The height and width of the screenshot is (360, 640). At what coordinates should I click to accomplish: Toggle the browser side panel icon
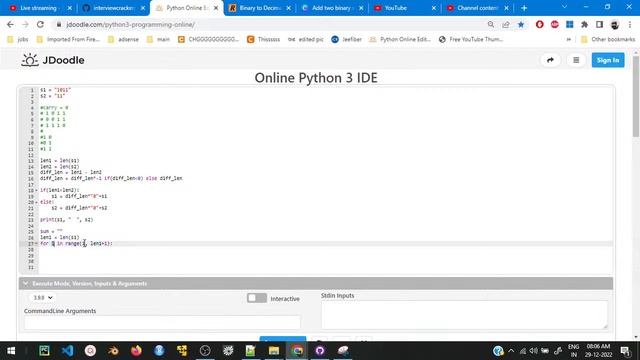(599, 24)
